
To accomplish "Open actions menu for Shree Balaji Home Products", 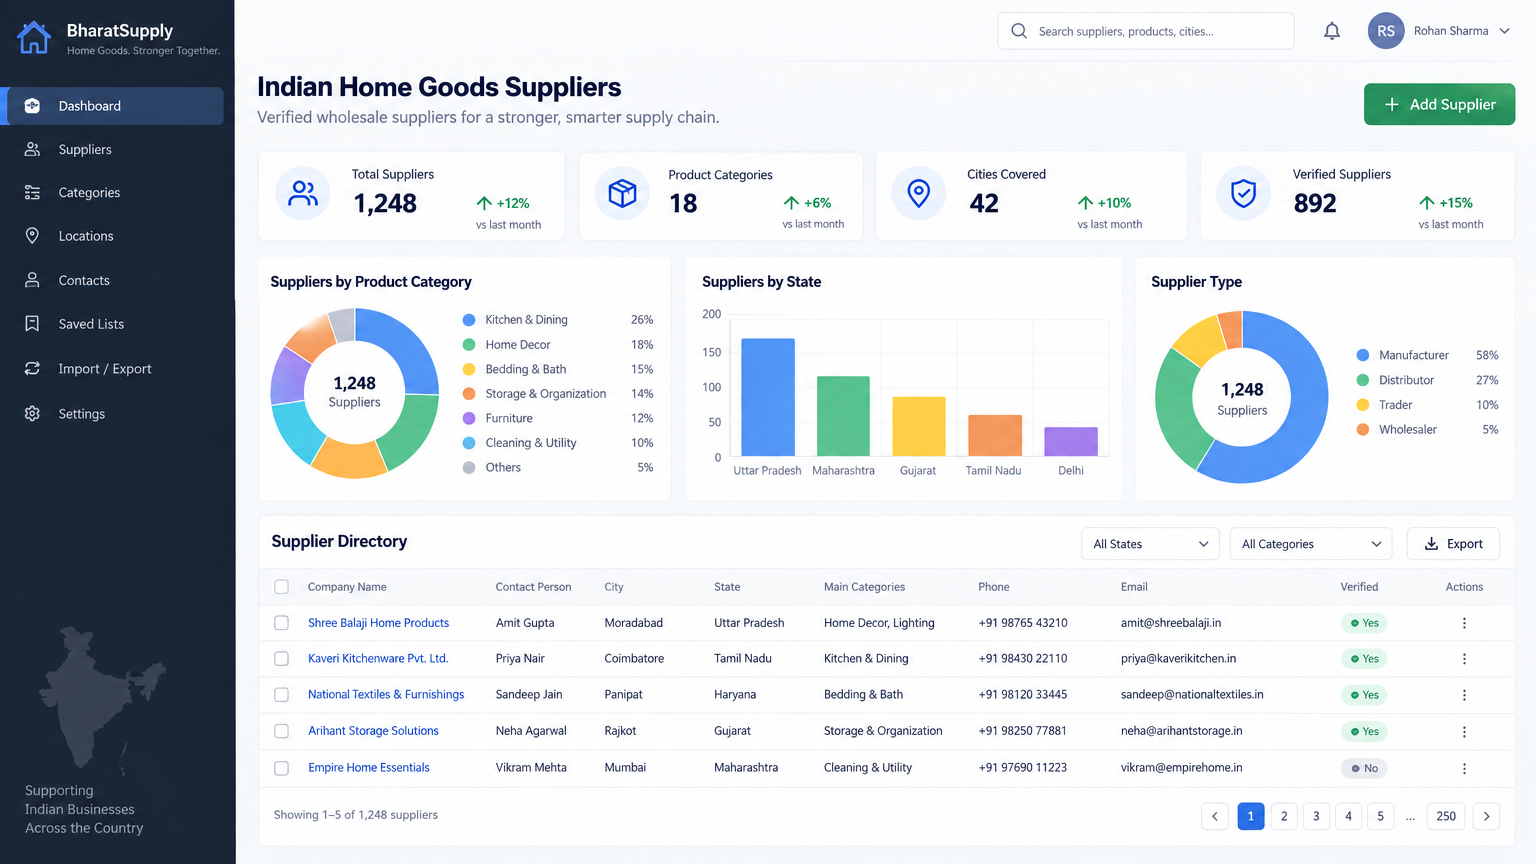I will (1464, 623).
